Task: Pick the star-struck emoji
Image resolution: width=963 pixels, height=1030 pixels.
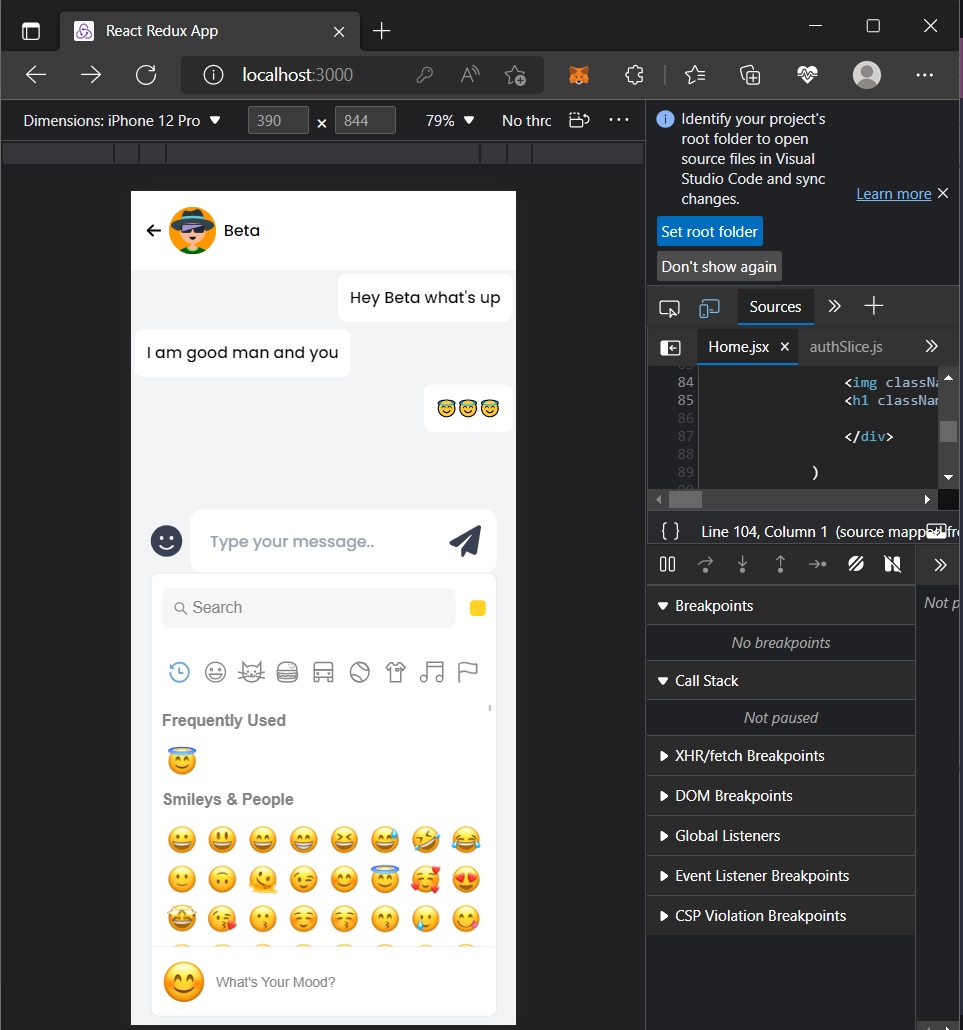Action: pos(182,919)
